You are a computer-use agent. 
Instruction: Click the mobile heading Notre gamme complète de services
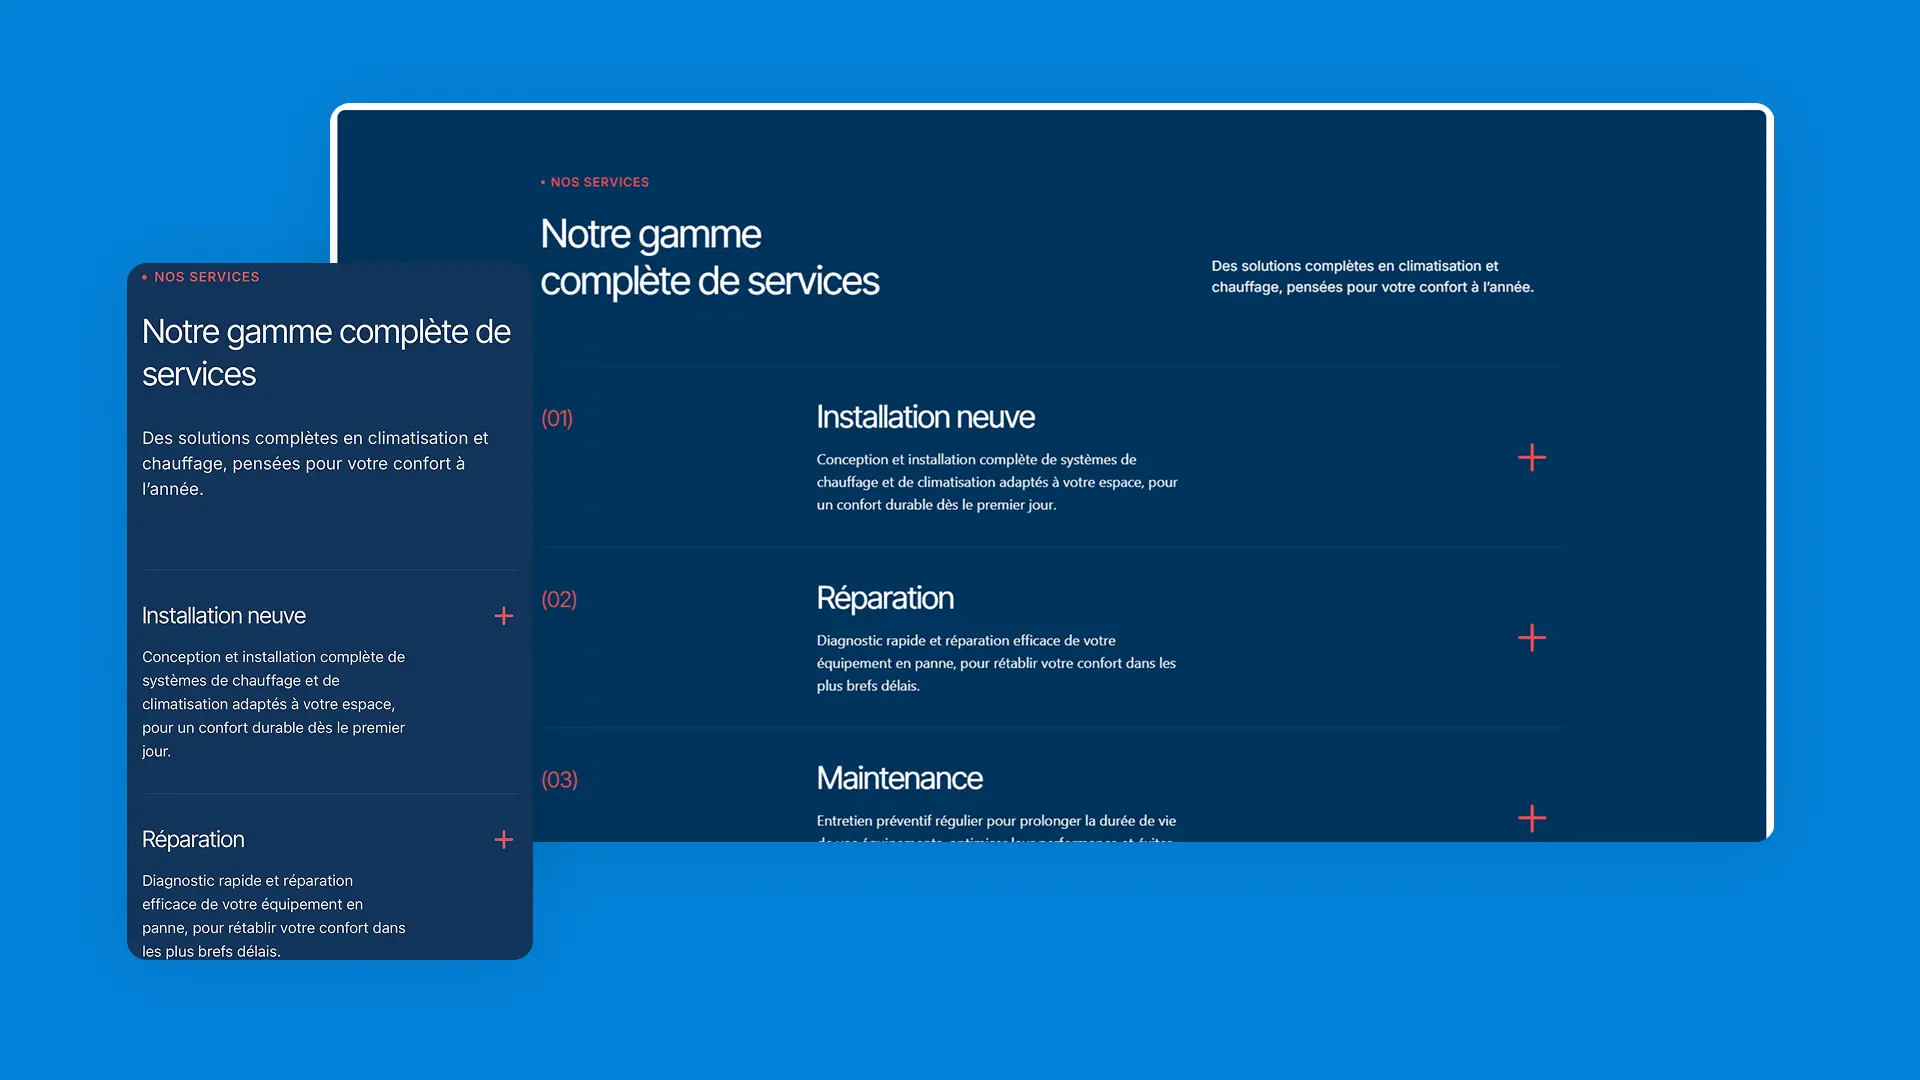[326, 352]
